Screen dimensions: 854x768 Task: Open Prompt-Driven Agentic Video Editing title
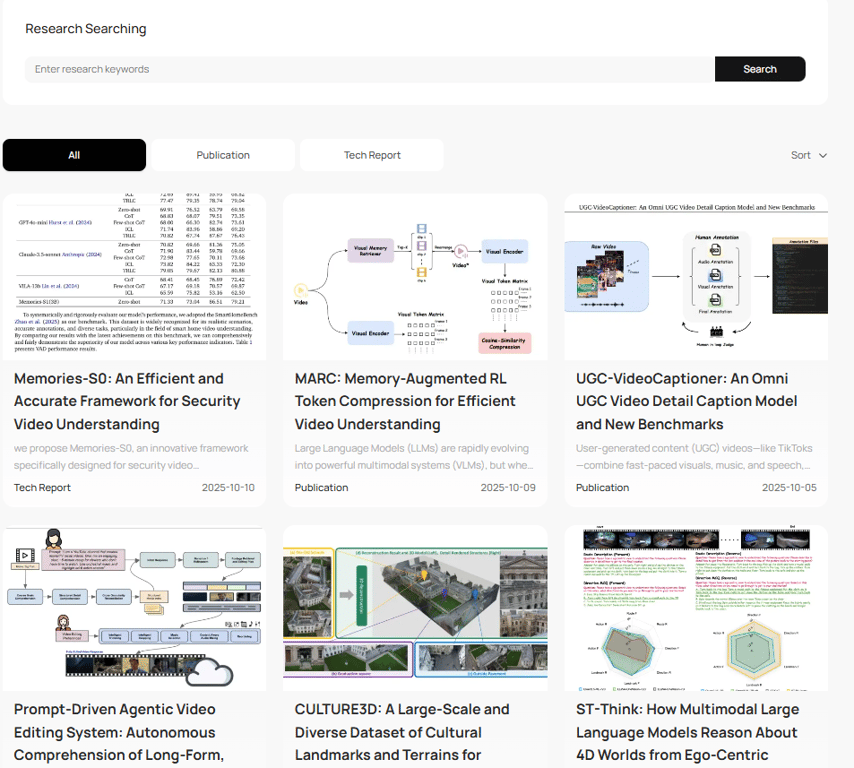click(119, 732)
